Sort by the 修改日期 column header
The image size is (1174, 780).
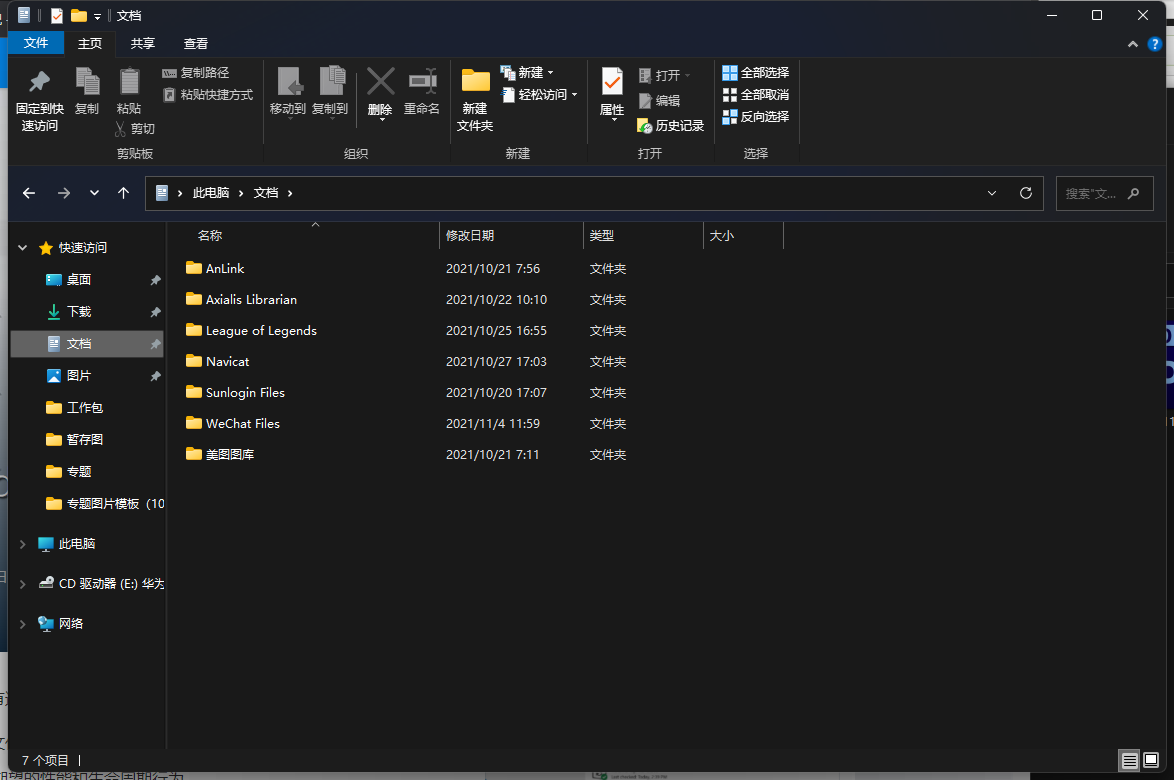(x=469, y=236)
